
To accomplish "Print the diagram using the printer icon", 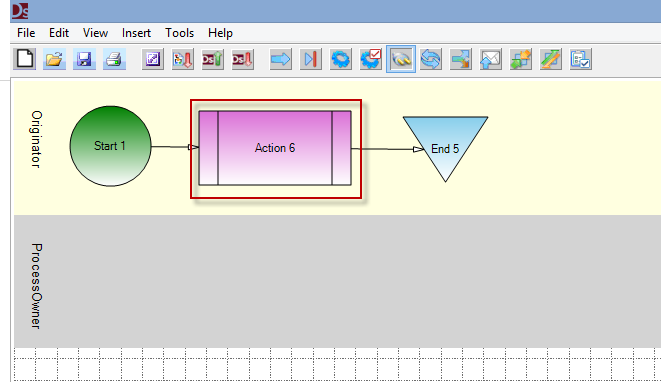I will click(114, 59).
